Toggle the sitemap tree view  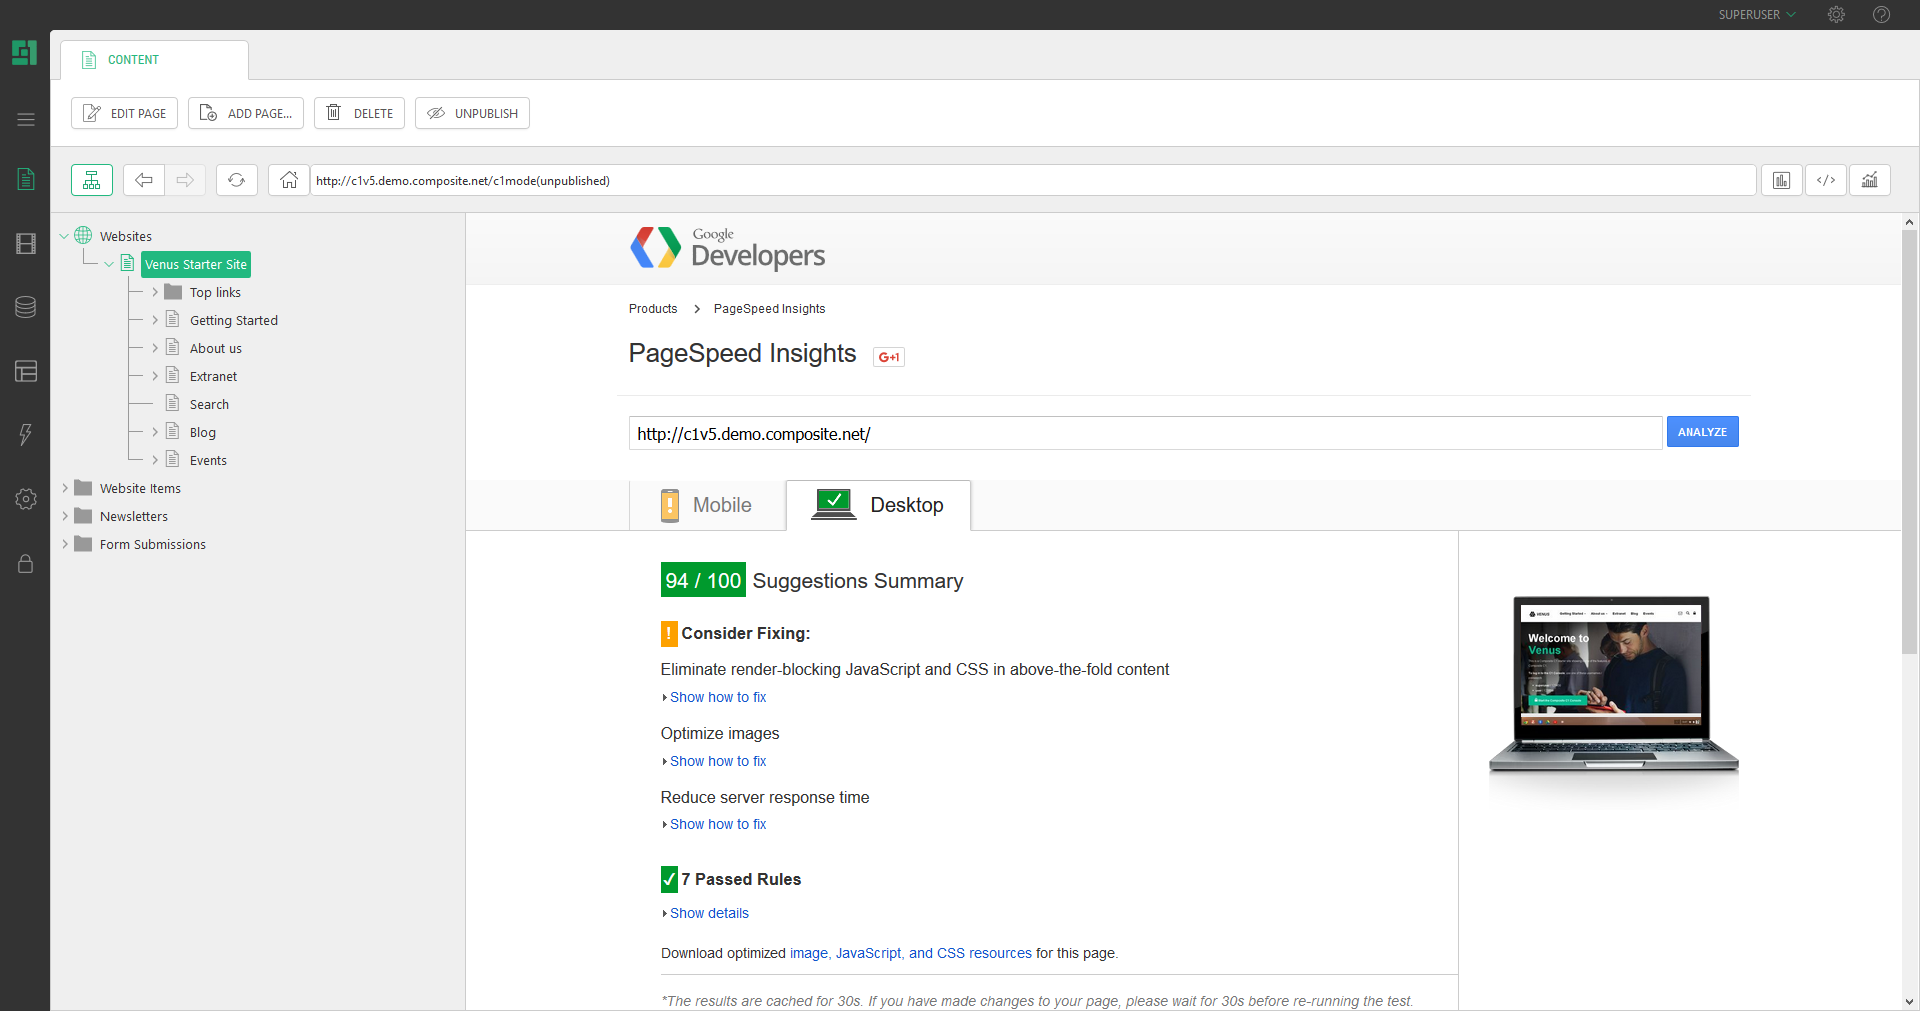[x=91, y=180]
